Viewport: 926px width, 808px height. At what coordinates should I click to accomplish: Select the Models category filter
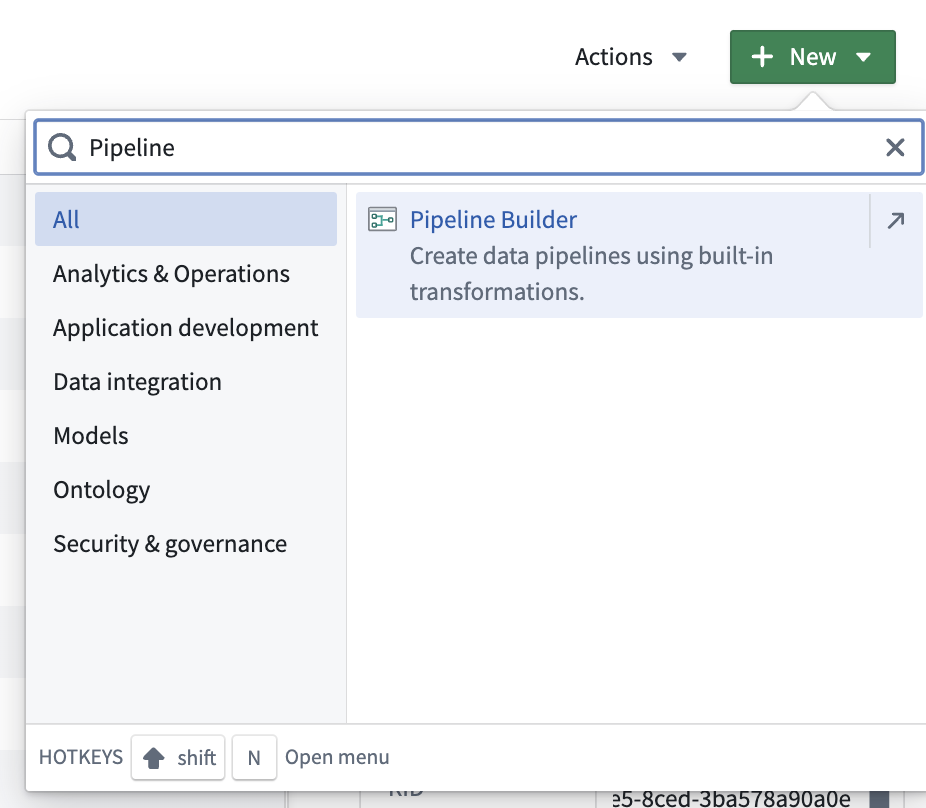pyautogui.click(x=91, y=435)
